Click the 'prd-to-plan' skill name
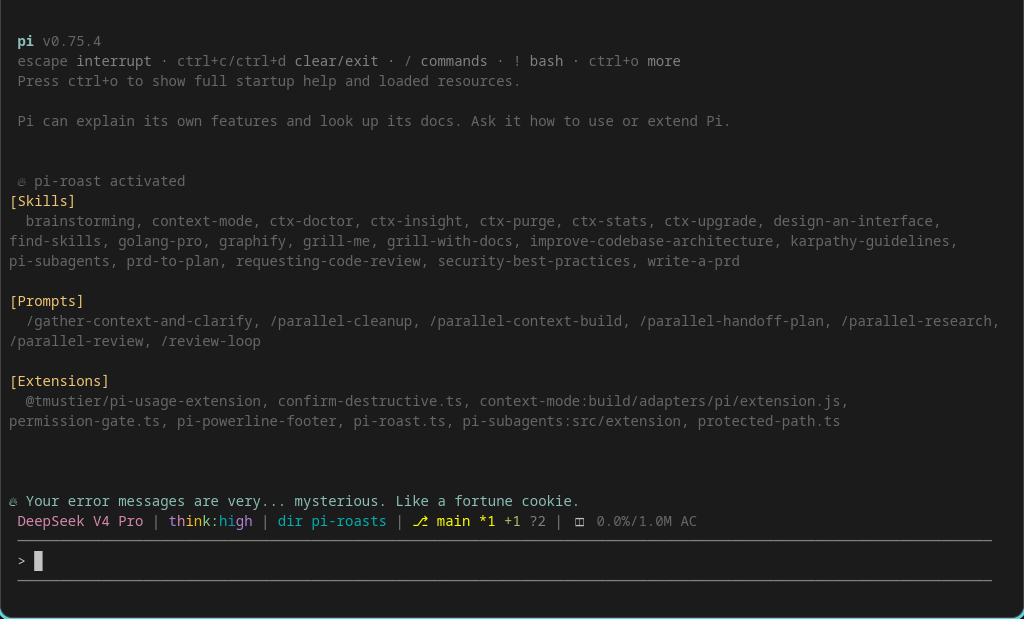 click(172, 261)
